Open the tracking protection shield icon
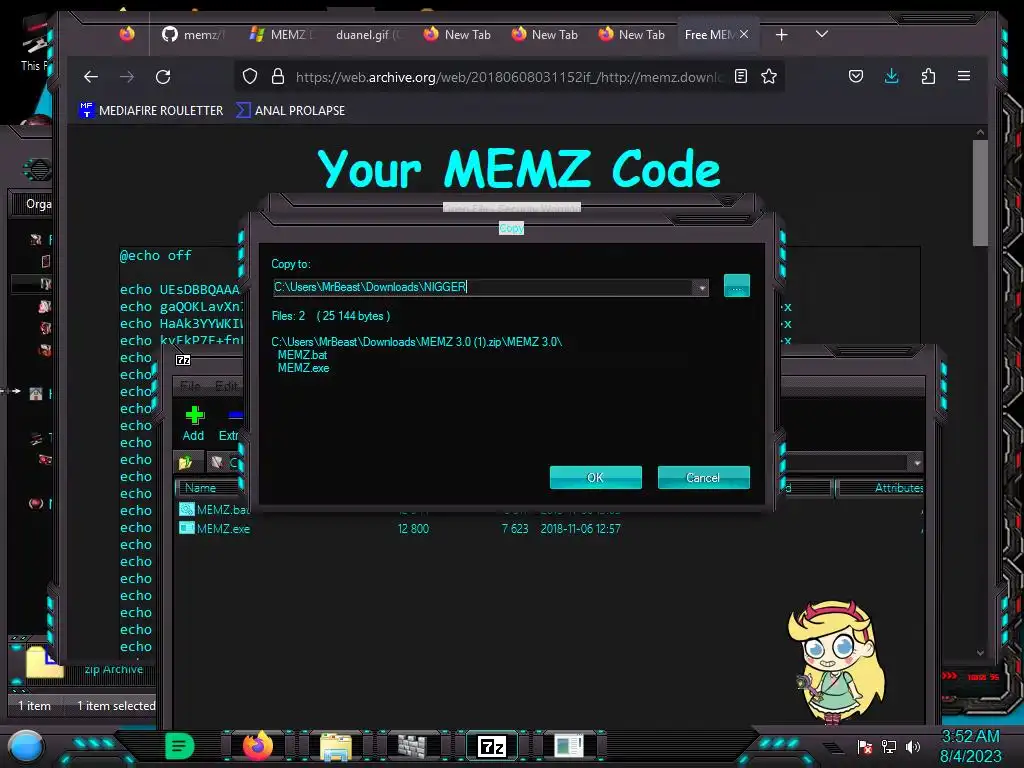 coord(249,77)
